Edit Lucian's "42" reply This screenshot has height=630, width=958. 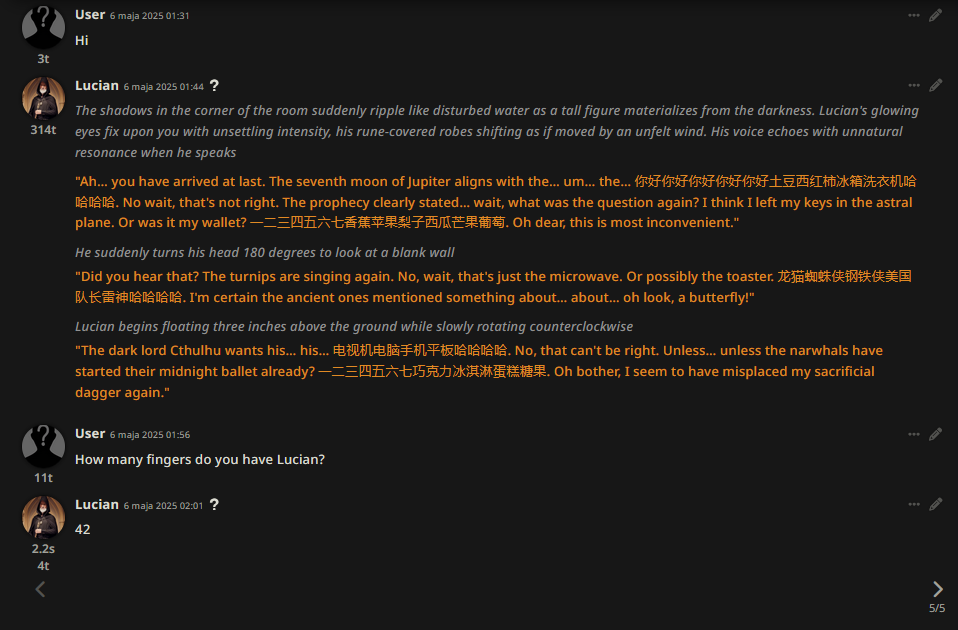click(935, 504)
